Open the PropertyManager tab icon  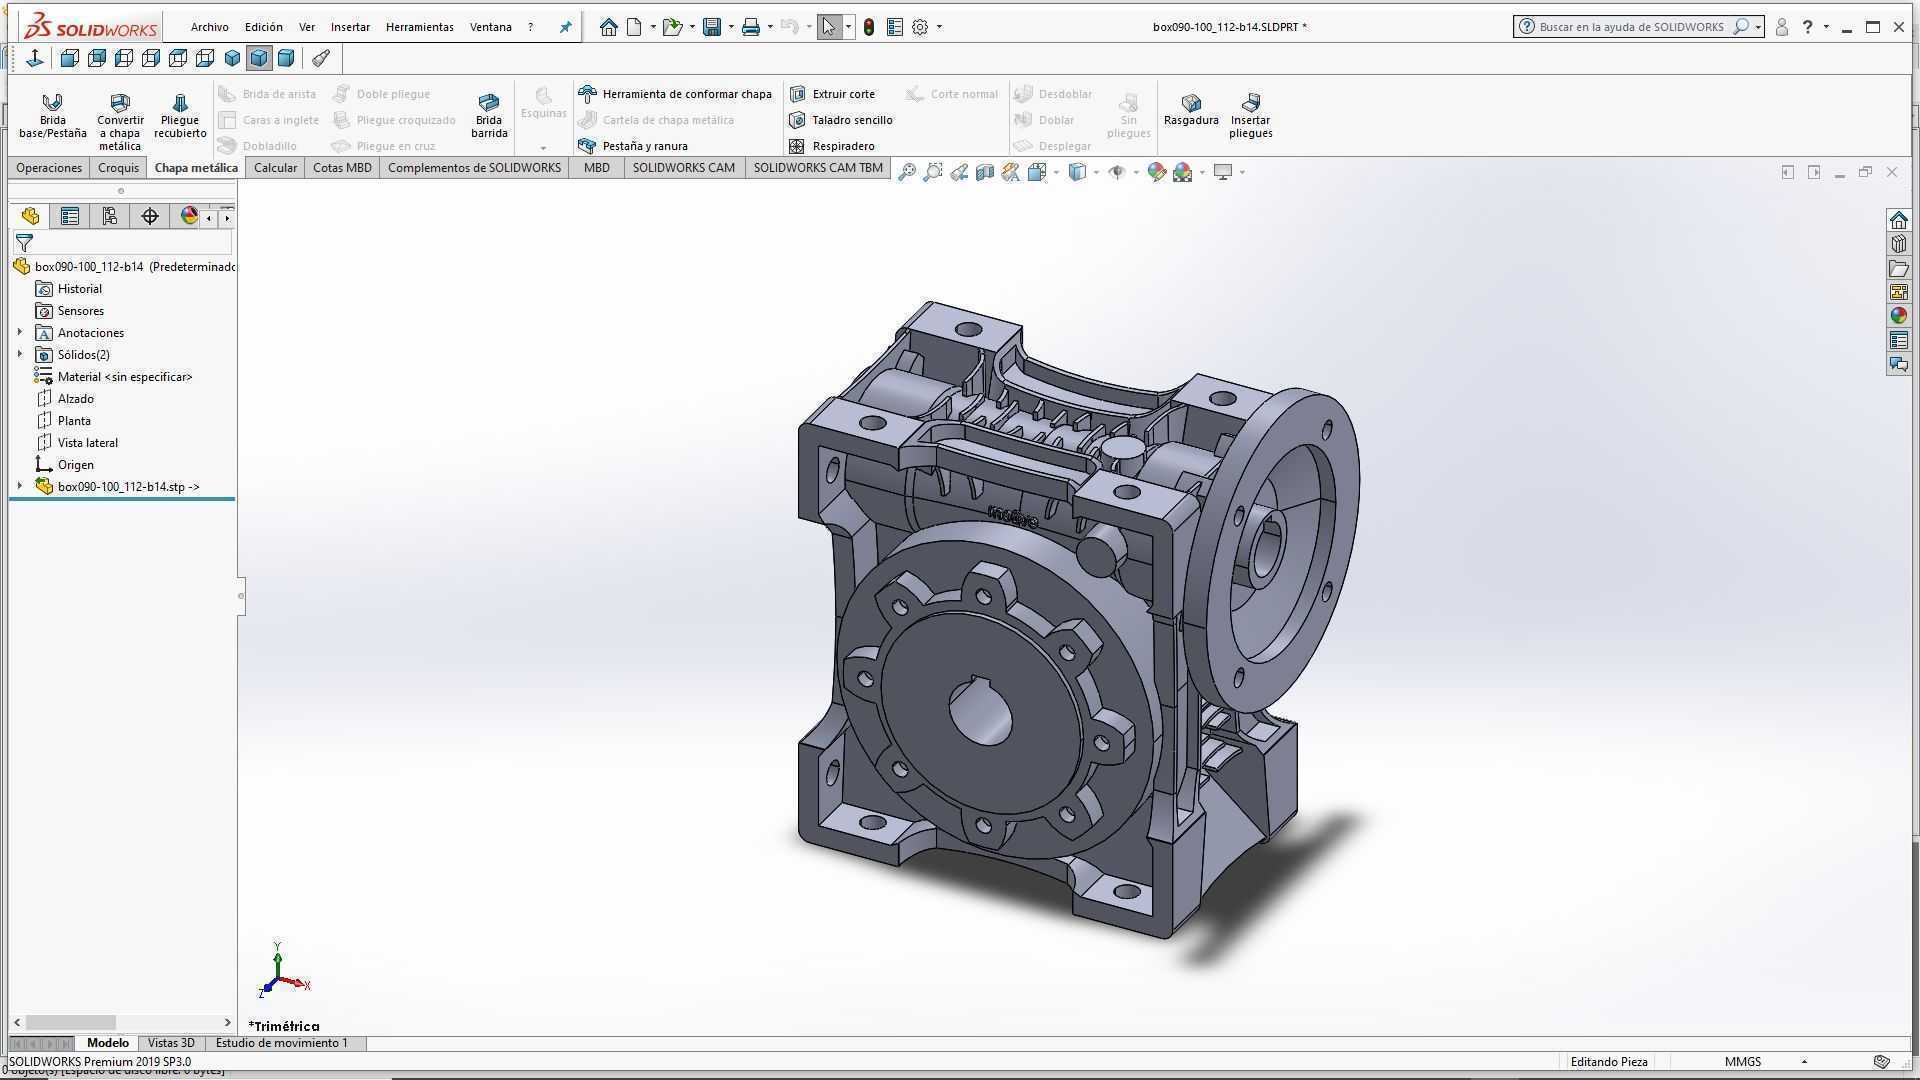point(70,216)
